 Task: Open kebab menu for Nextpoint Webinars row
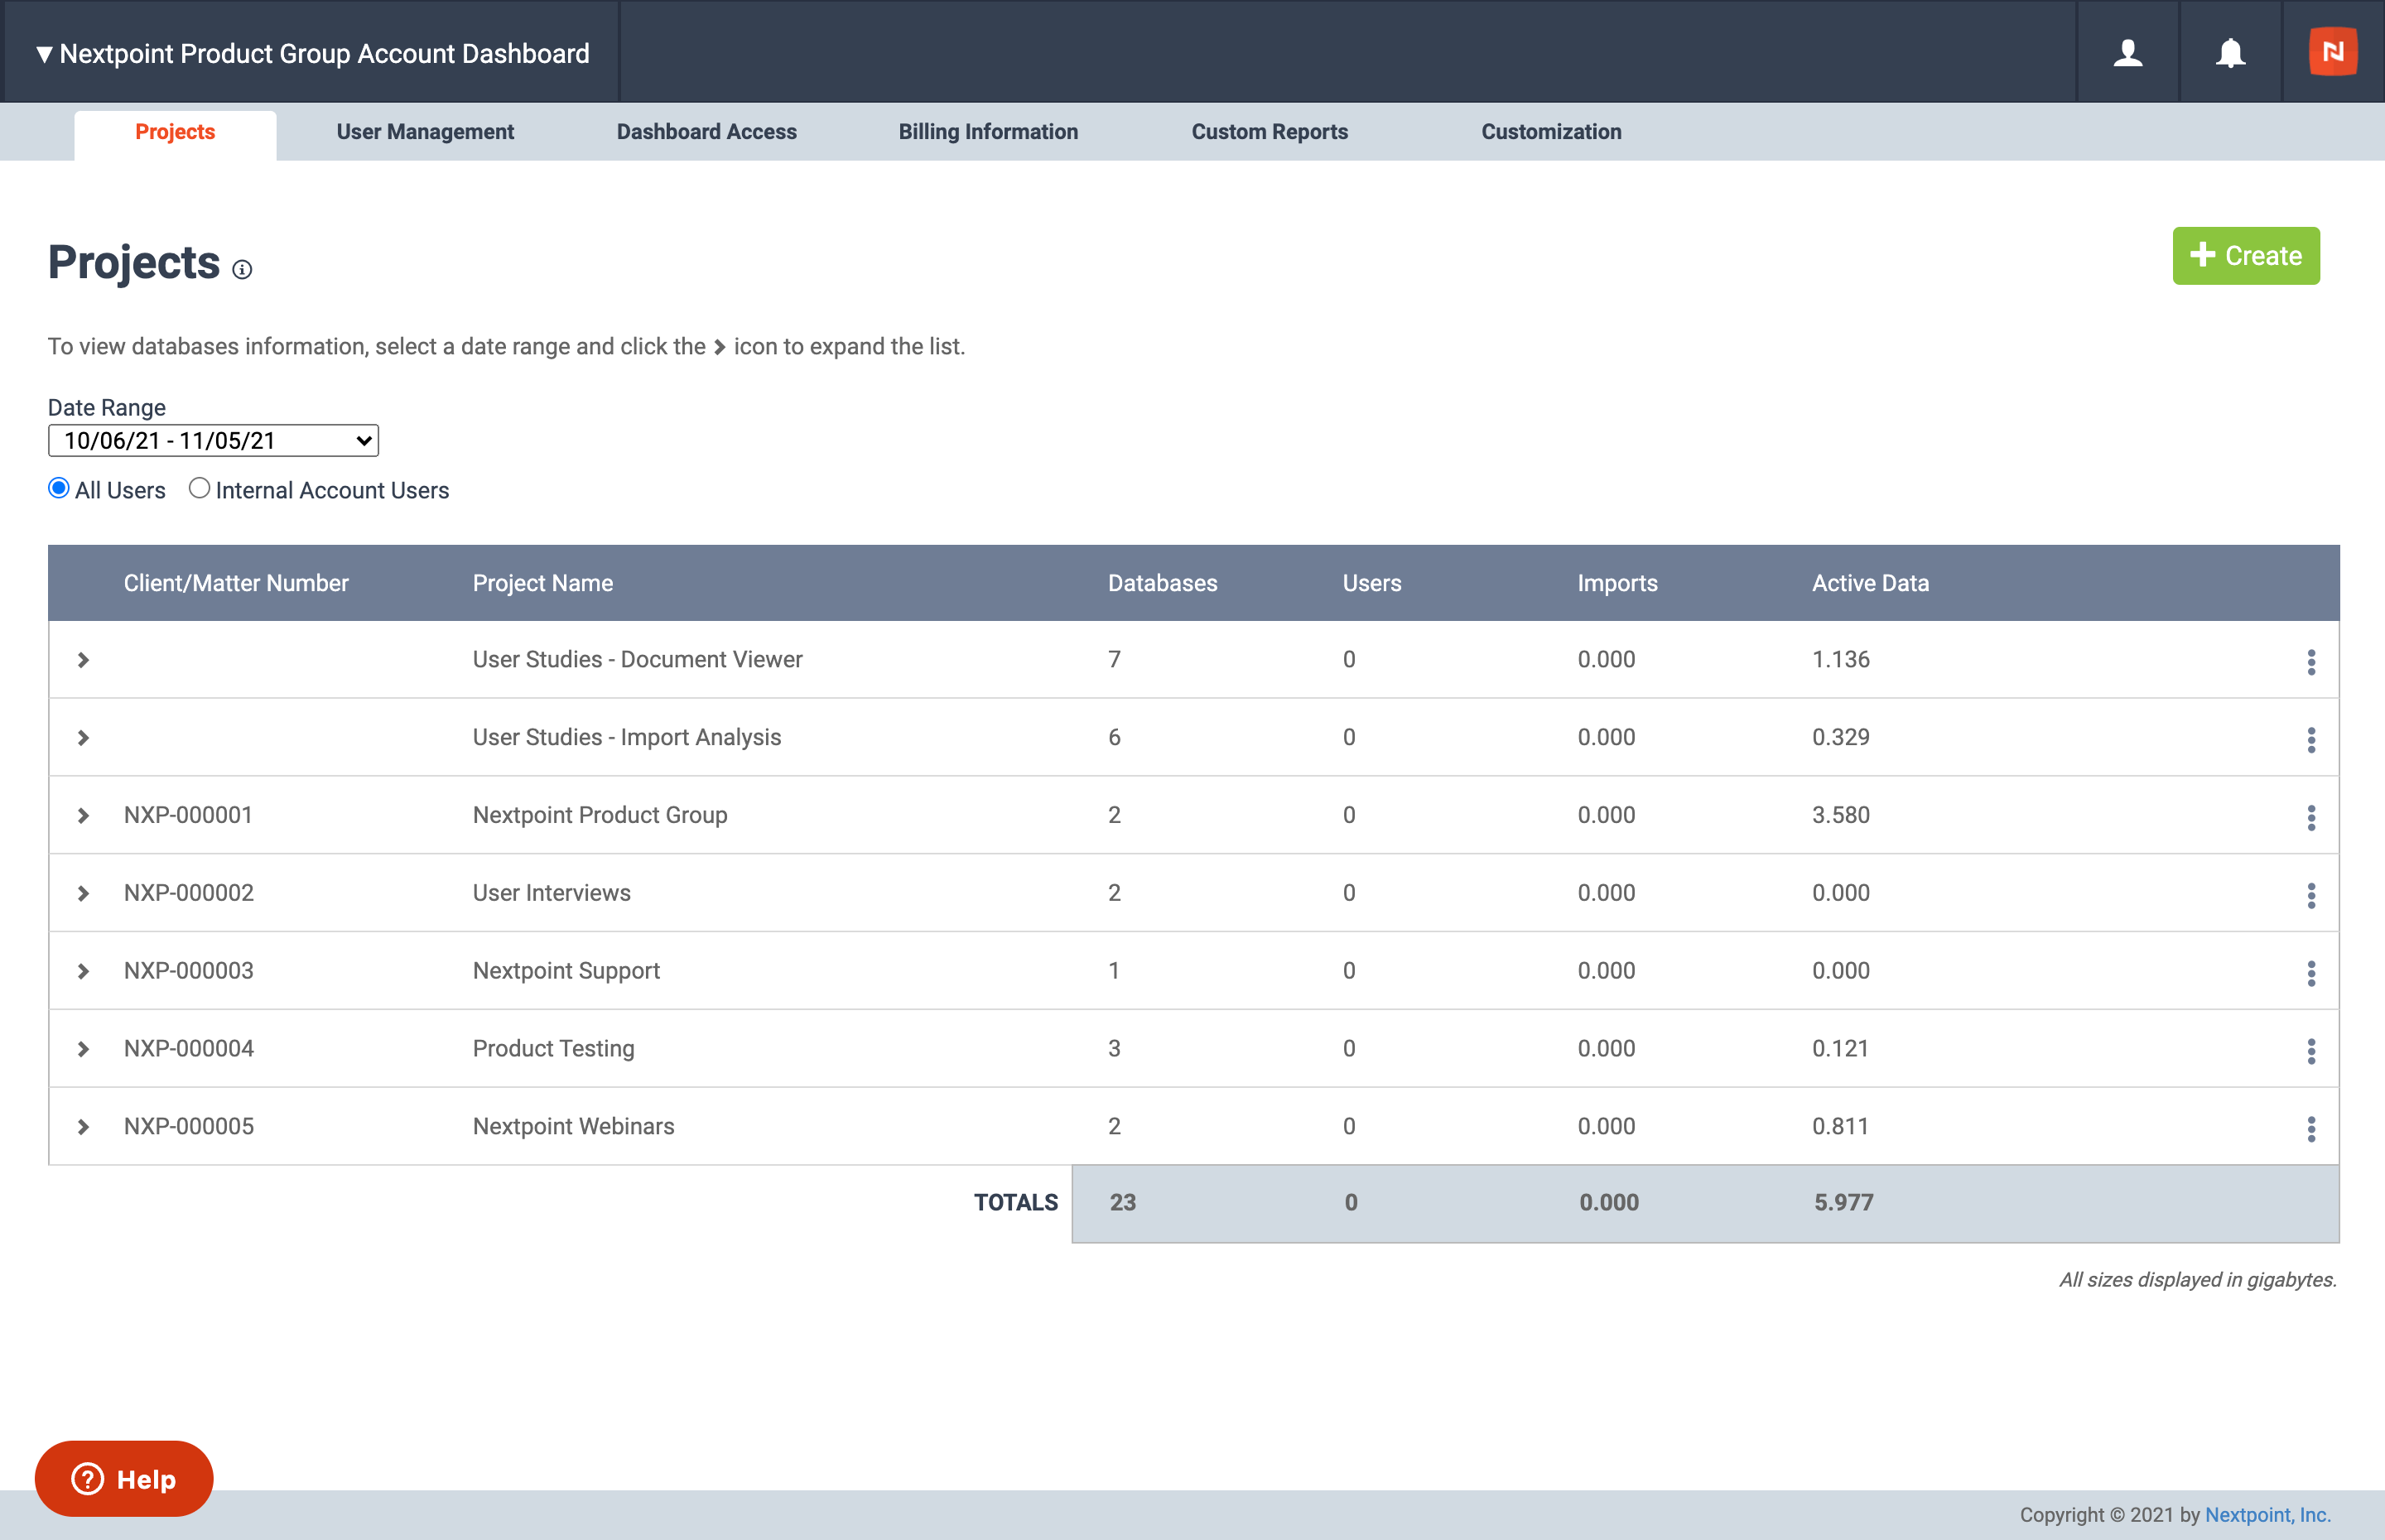click(x=2311, y=1129)
